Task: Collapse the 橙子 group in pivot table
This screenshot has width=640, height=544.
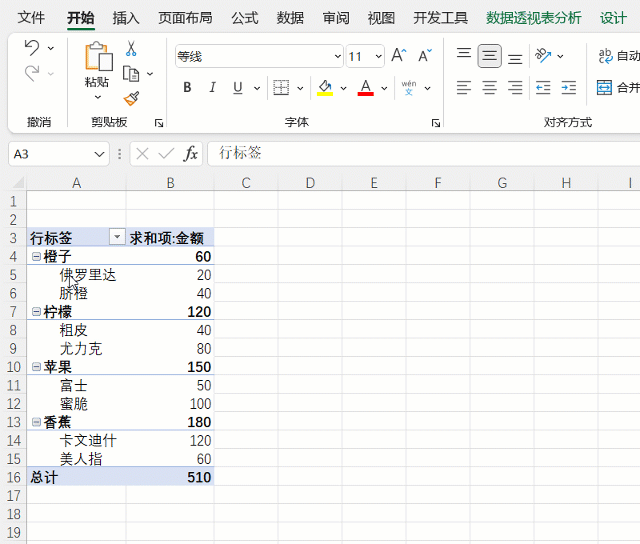Action: pos(36,257)
